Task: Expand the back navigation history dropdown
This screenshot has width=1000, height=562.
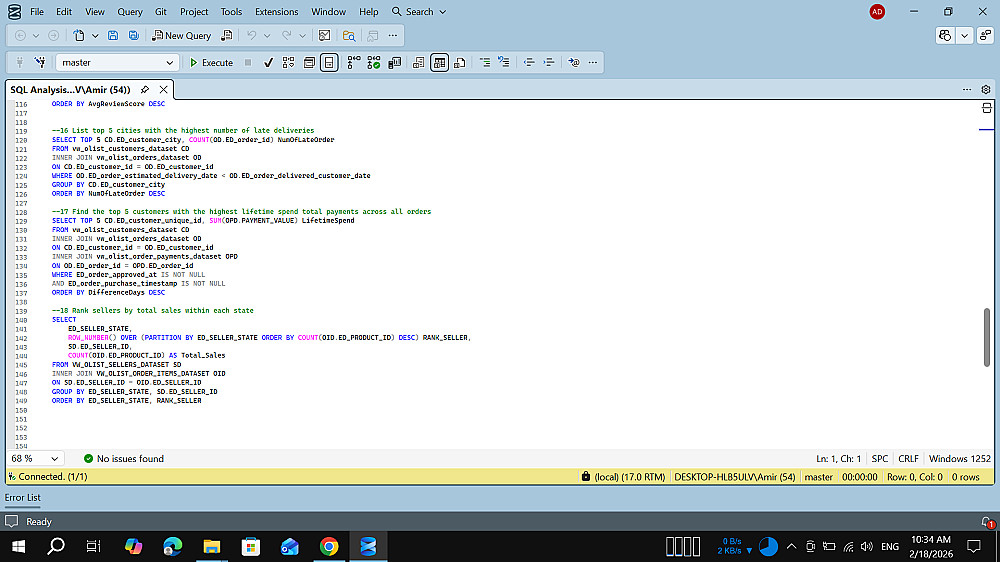Action: [x=36, y=36]
